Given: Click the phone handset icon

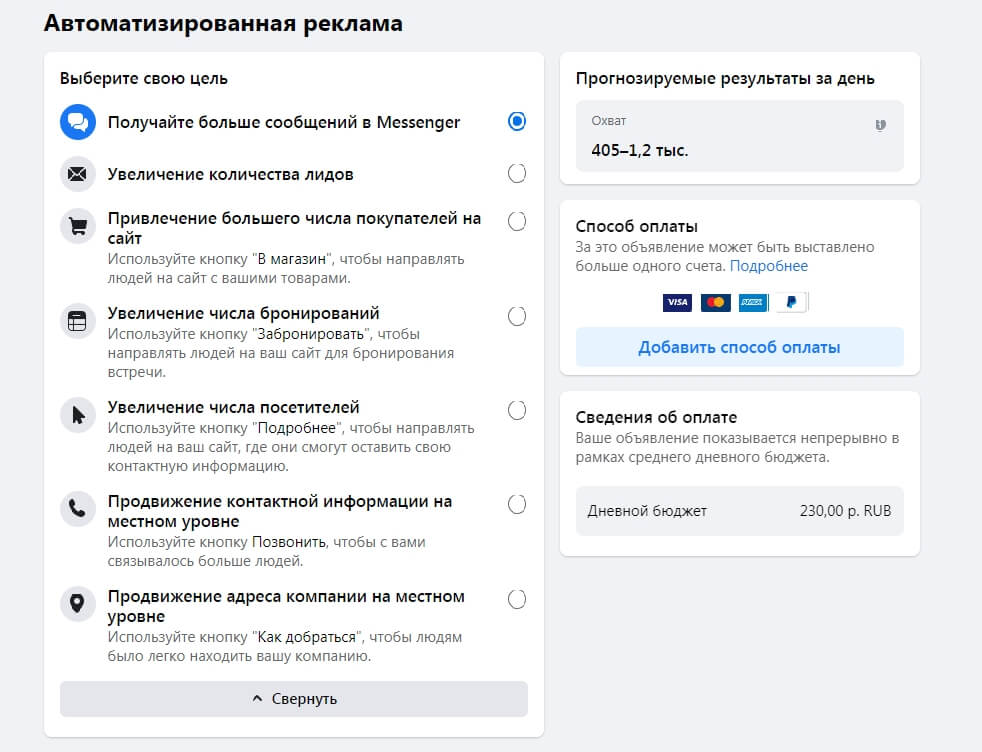Looking at the screenshot, I should (x=78, y=509).
